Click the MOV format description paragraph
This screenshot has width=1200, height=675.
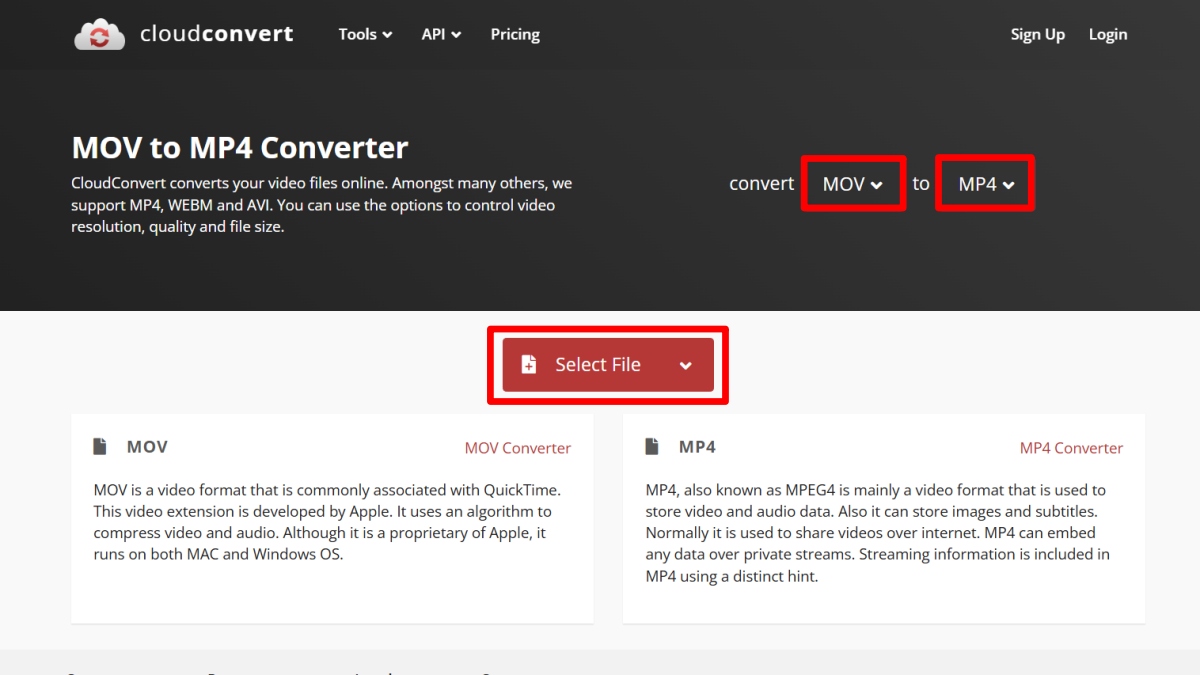click(328, 522)
